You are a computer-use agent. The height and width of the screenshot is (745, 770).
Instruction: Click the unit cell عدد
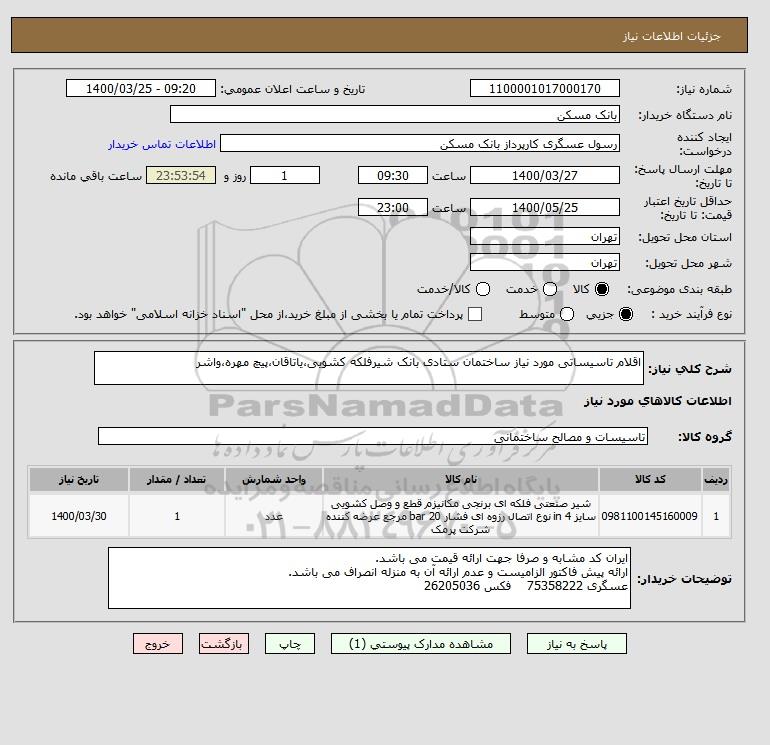274,516
